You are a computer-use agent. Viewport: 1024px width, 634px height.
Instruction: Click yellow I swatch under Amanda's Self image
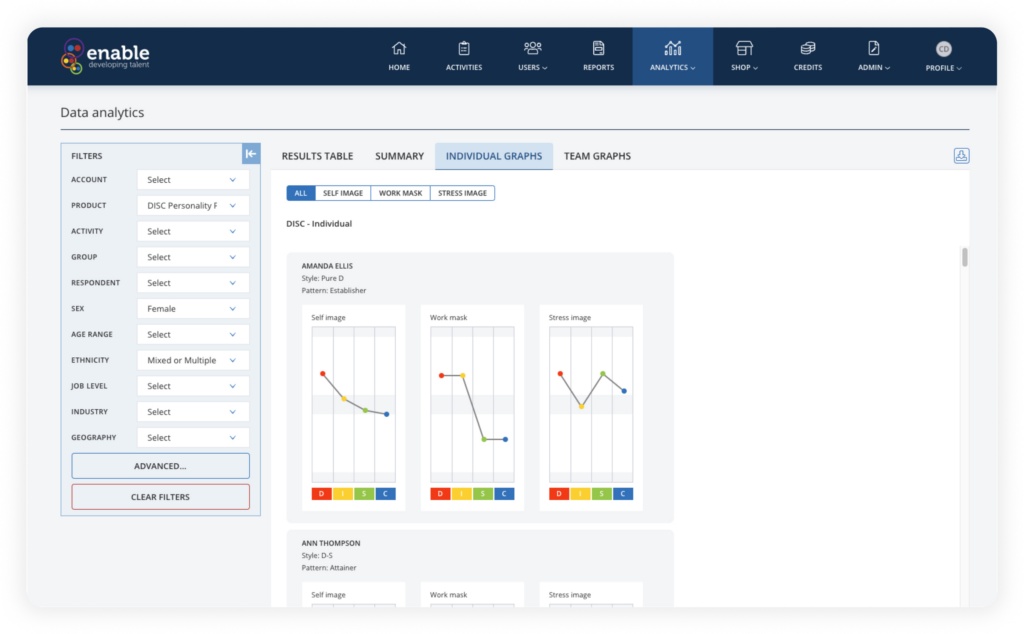coord(343,494)
